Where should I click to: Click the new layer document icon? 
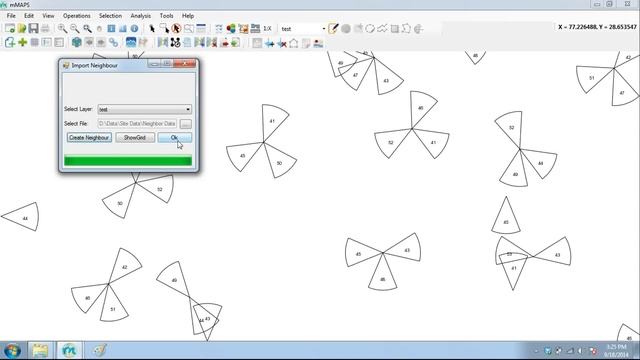pos(10,42)
